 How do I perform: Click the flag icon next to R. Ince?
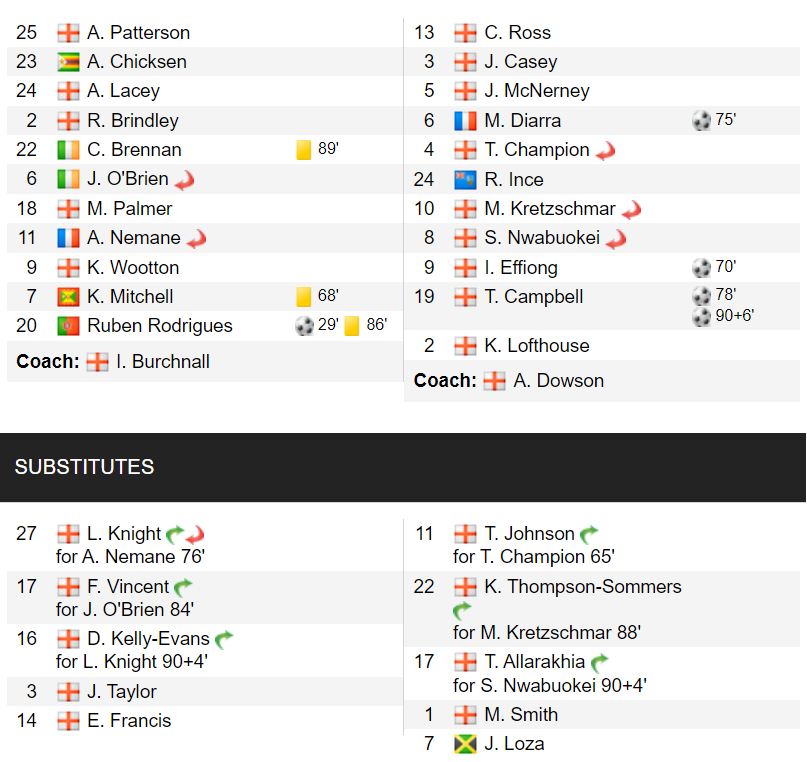(x=465, y=180)
